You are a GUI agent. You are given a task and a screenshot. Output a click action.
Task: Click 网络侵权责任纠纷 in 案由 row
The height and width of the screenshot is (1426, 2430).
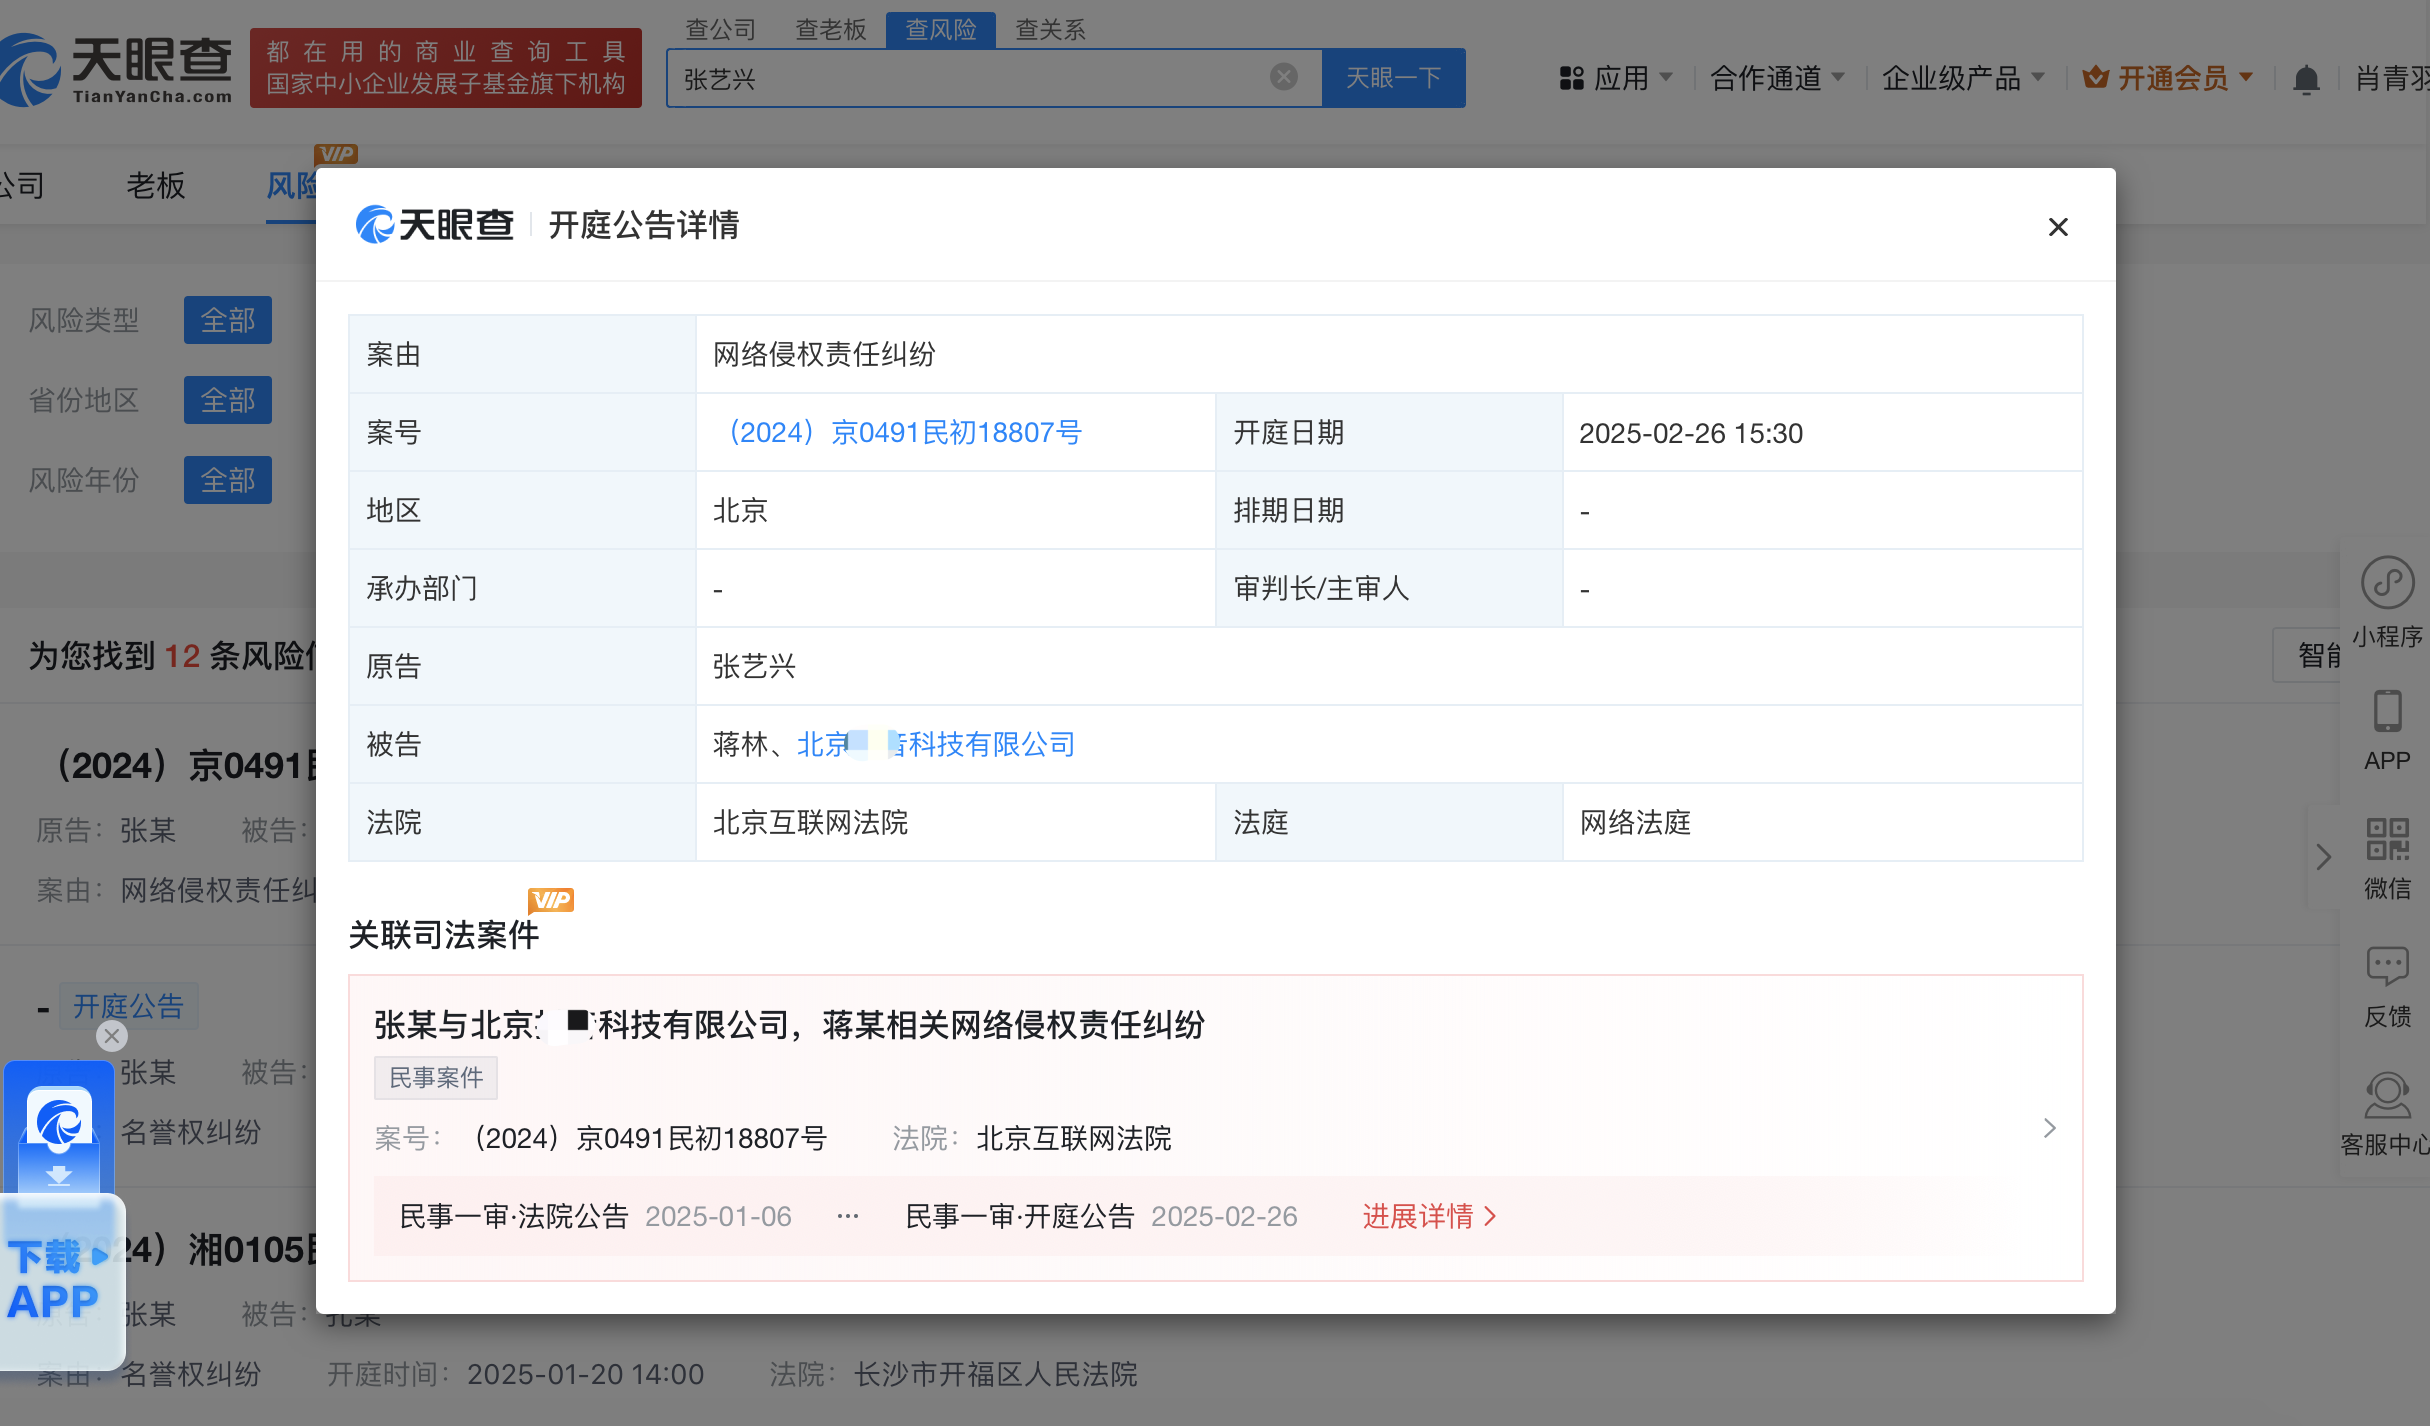tap(824, 354)
